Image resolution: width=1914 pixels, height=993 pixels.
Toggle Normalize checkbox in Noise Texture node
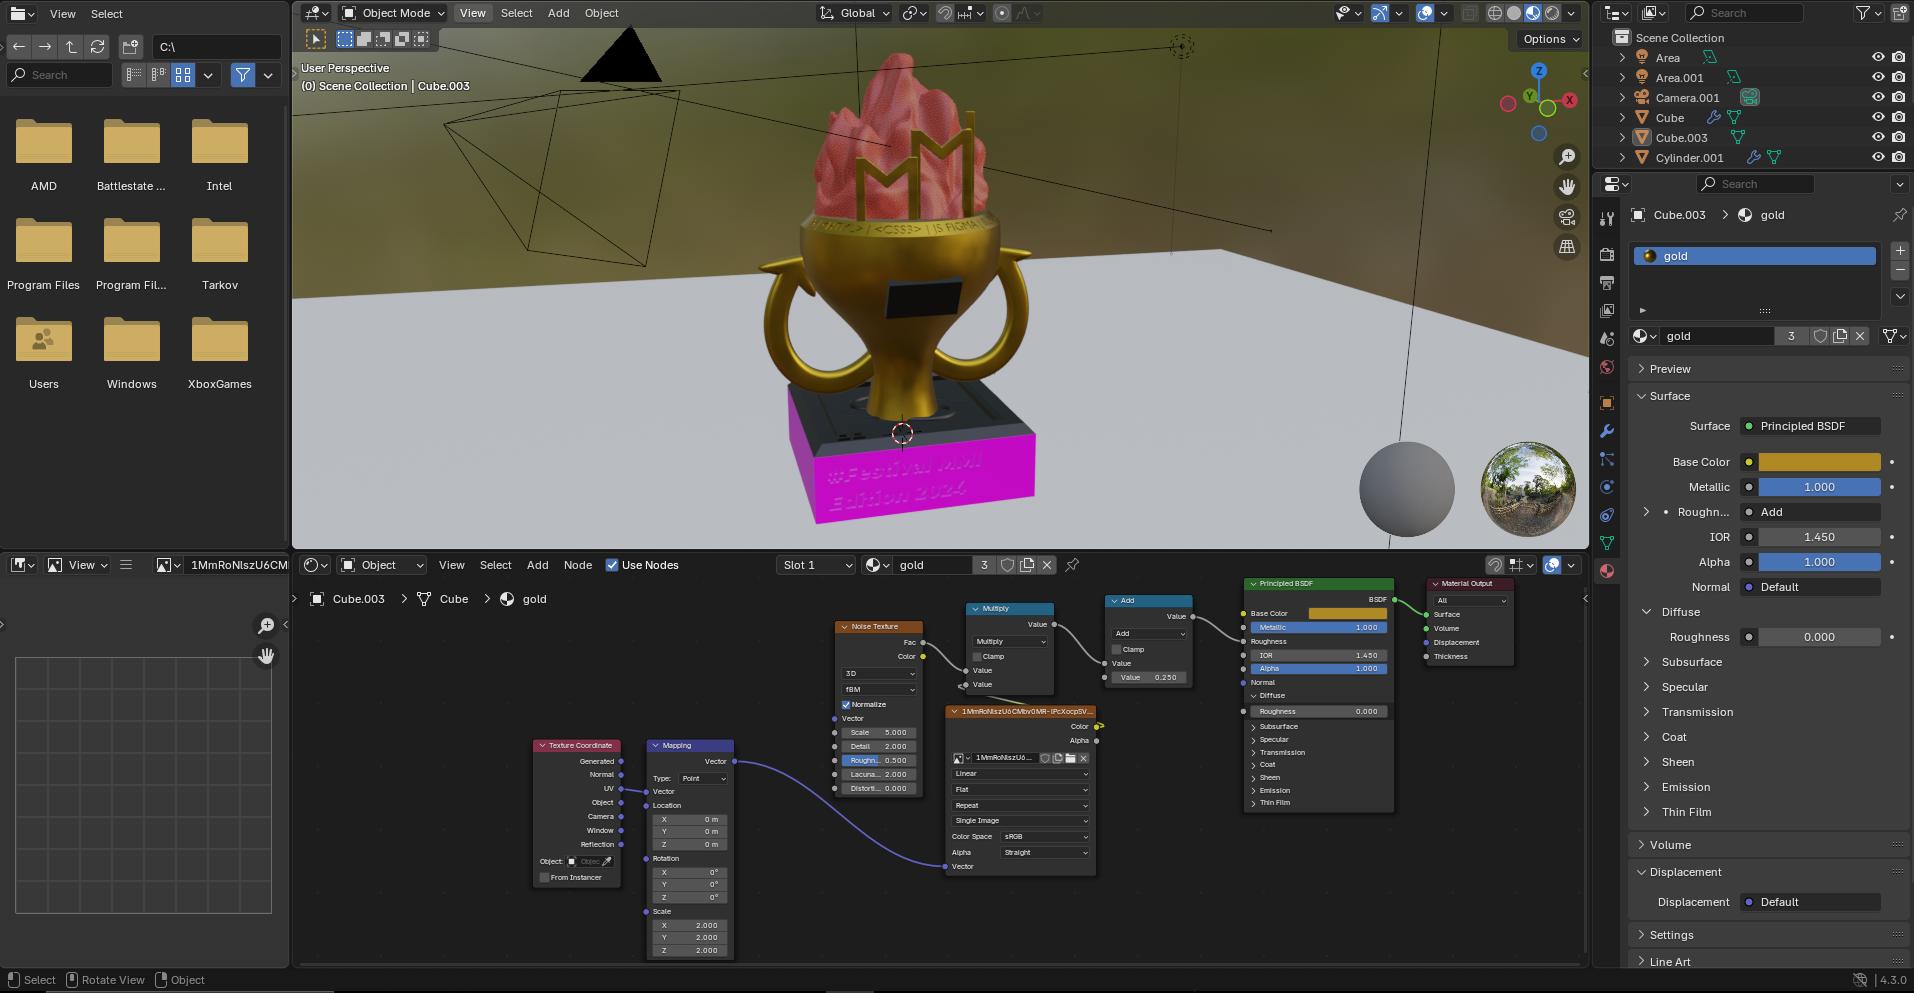coord(846,705)
